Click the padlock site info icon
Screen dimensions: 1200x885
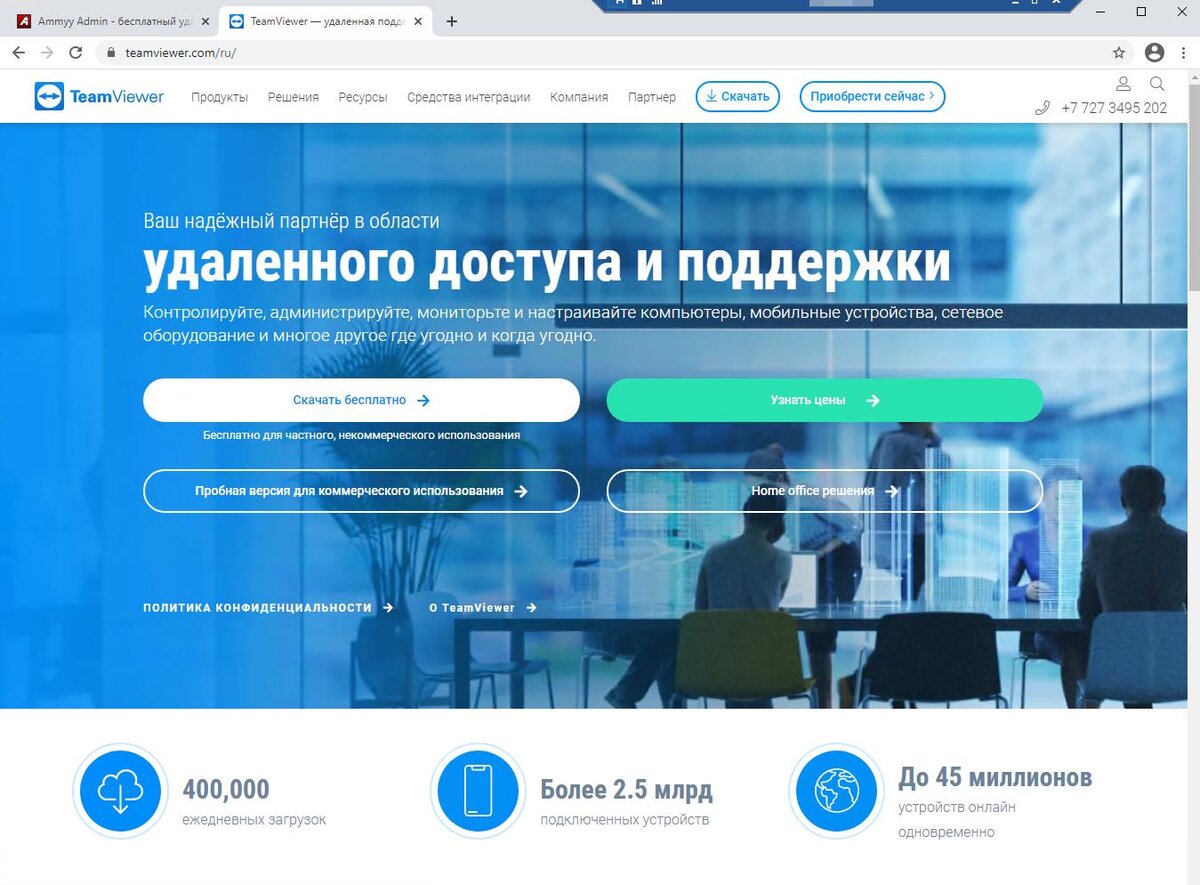111,52
